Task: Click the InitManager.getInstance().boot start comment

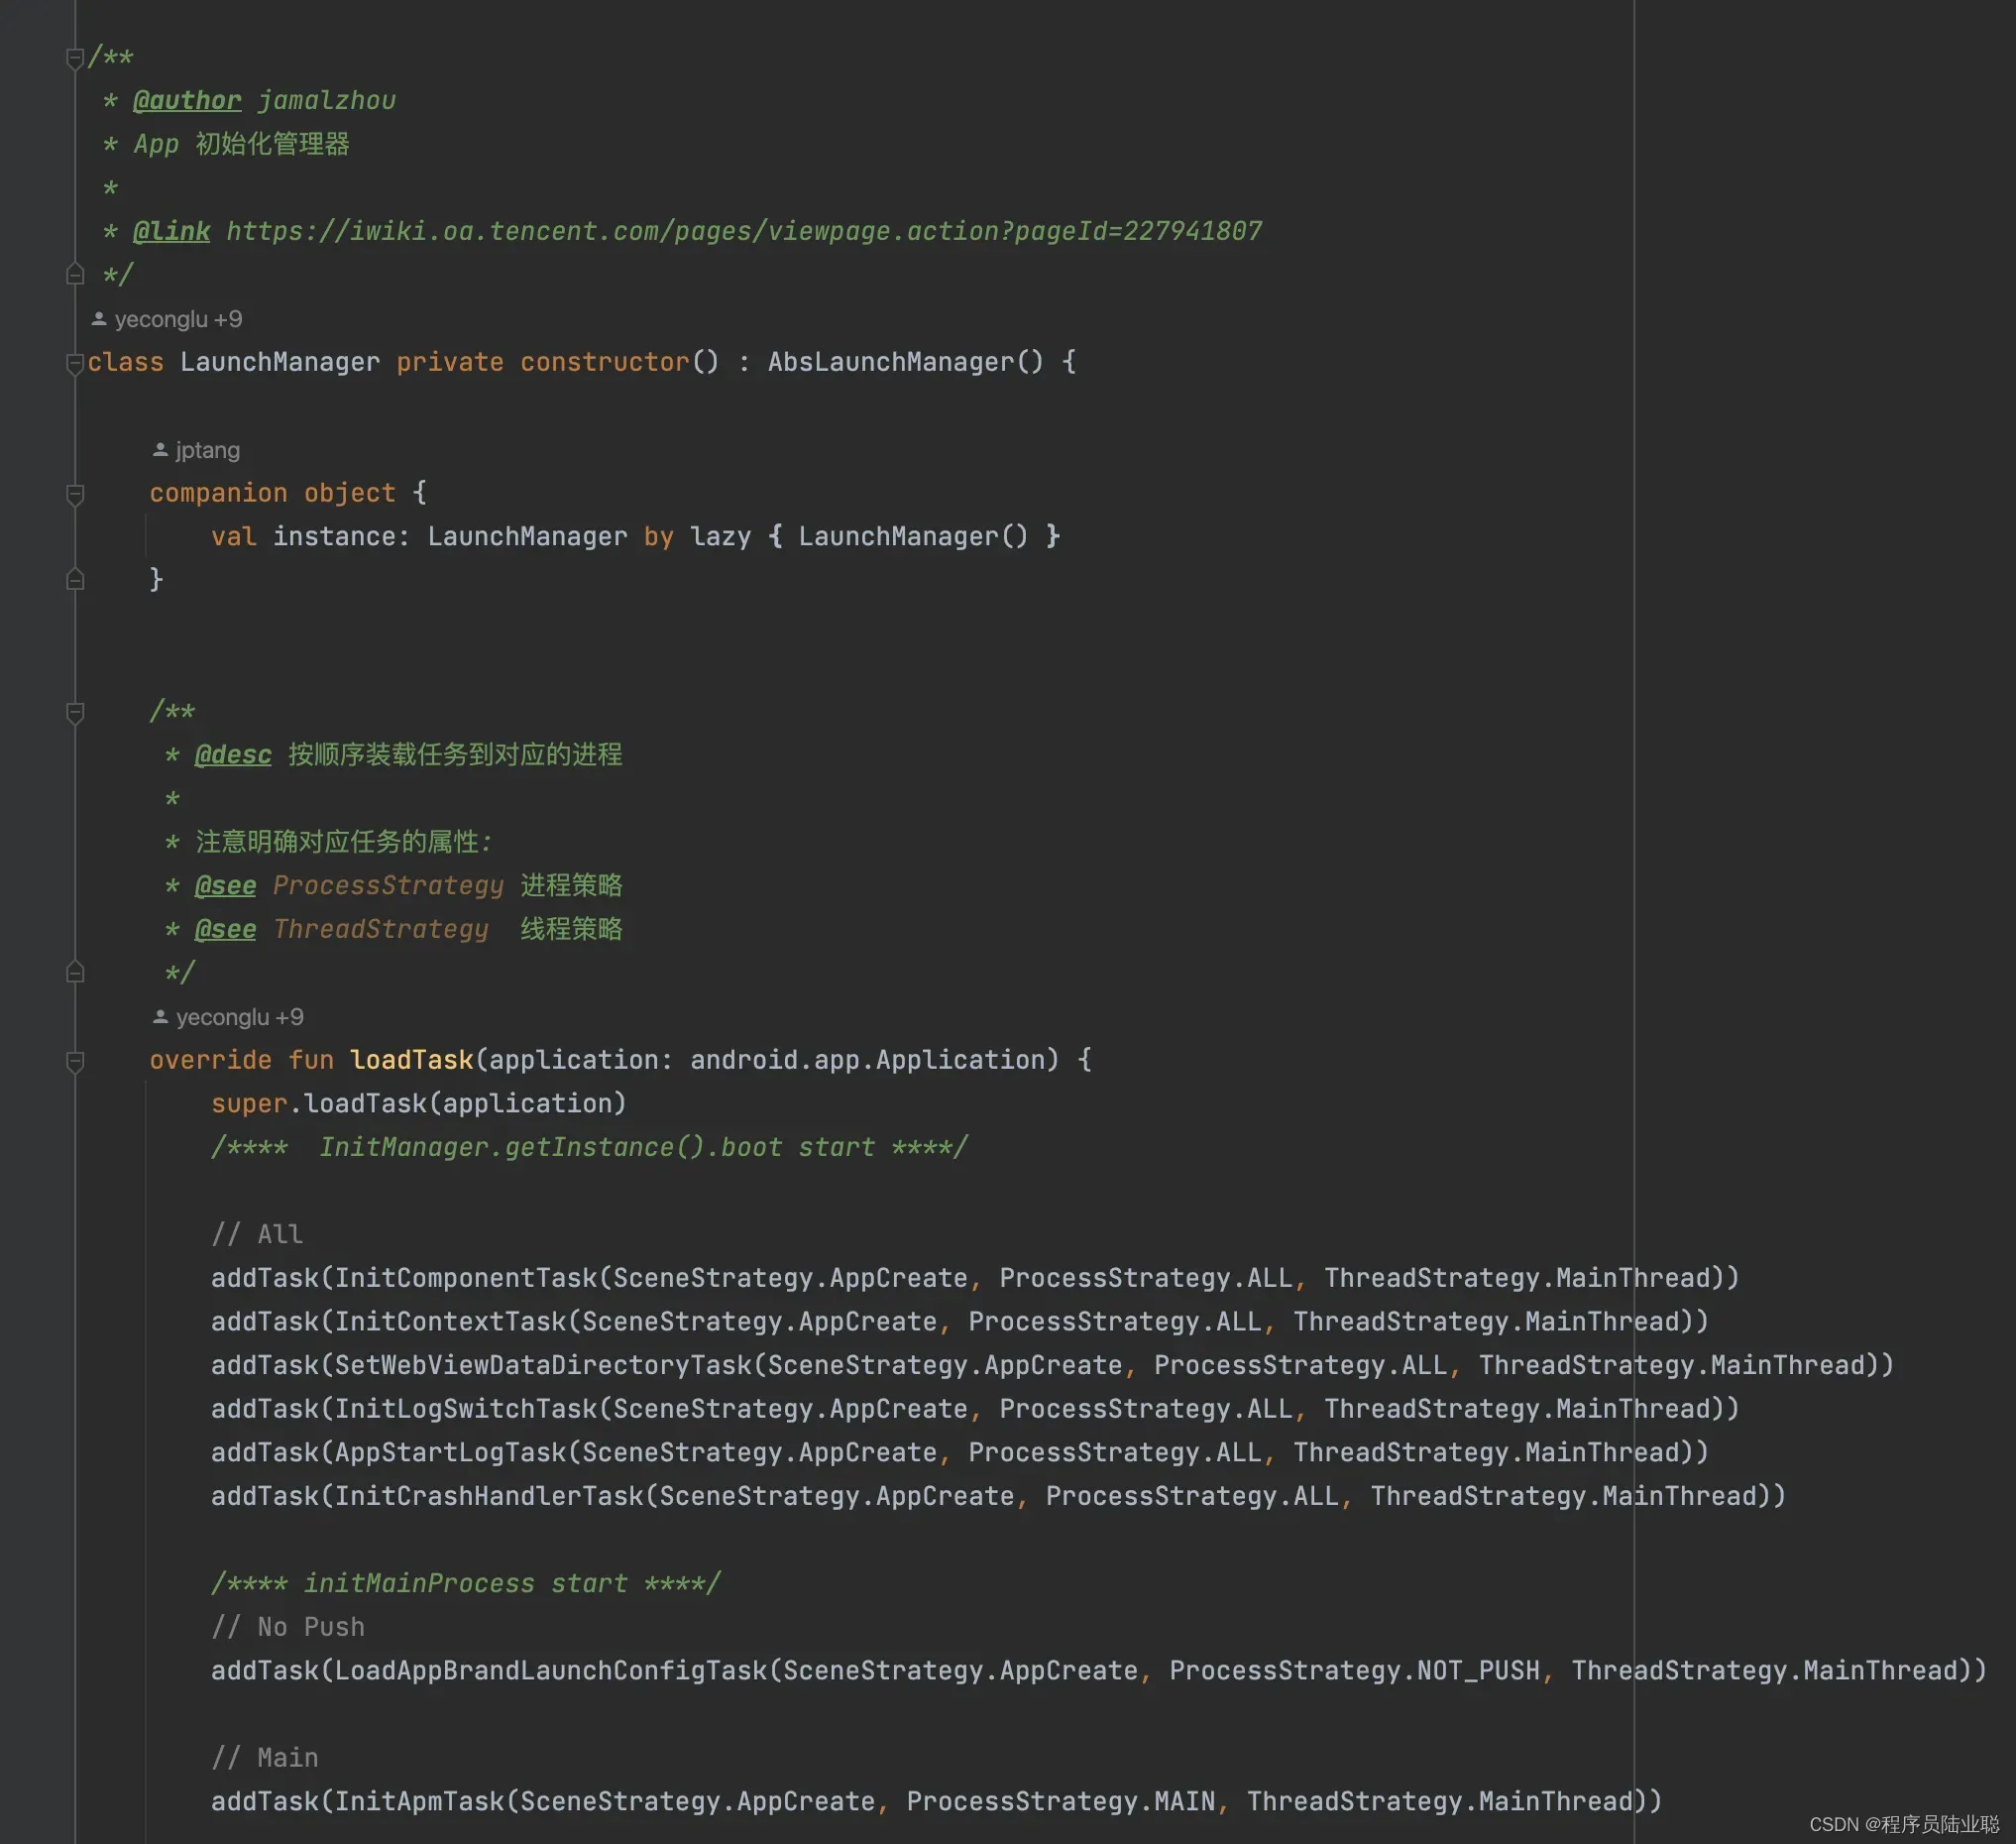Action: point(589,1147)
